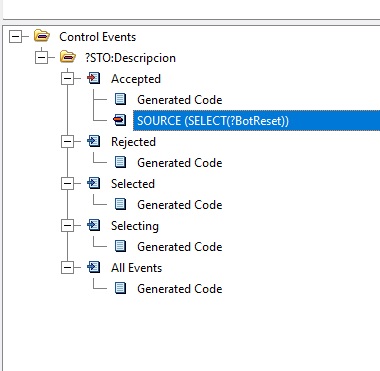Click the All Events icon

pyautogui.click(x=94, y=267)
